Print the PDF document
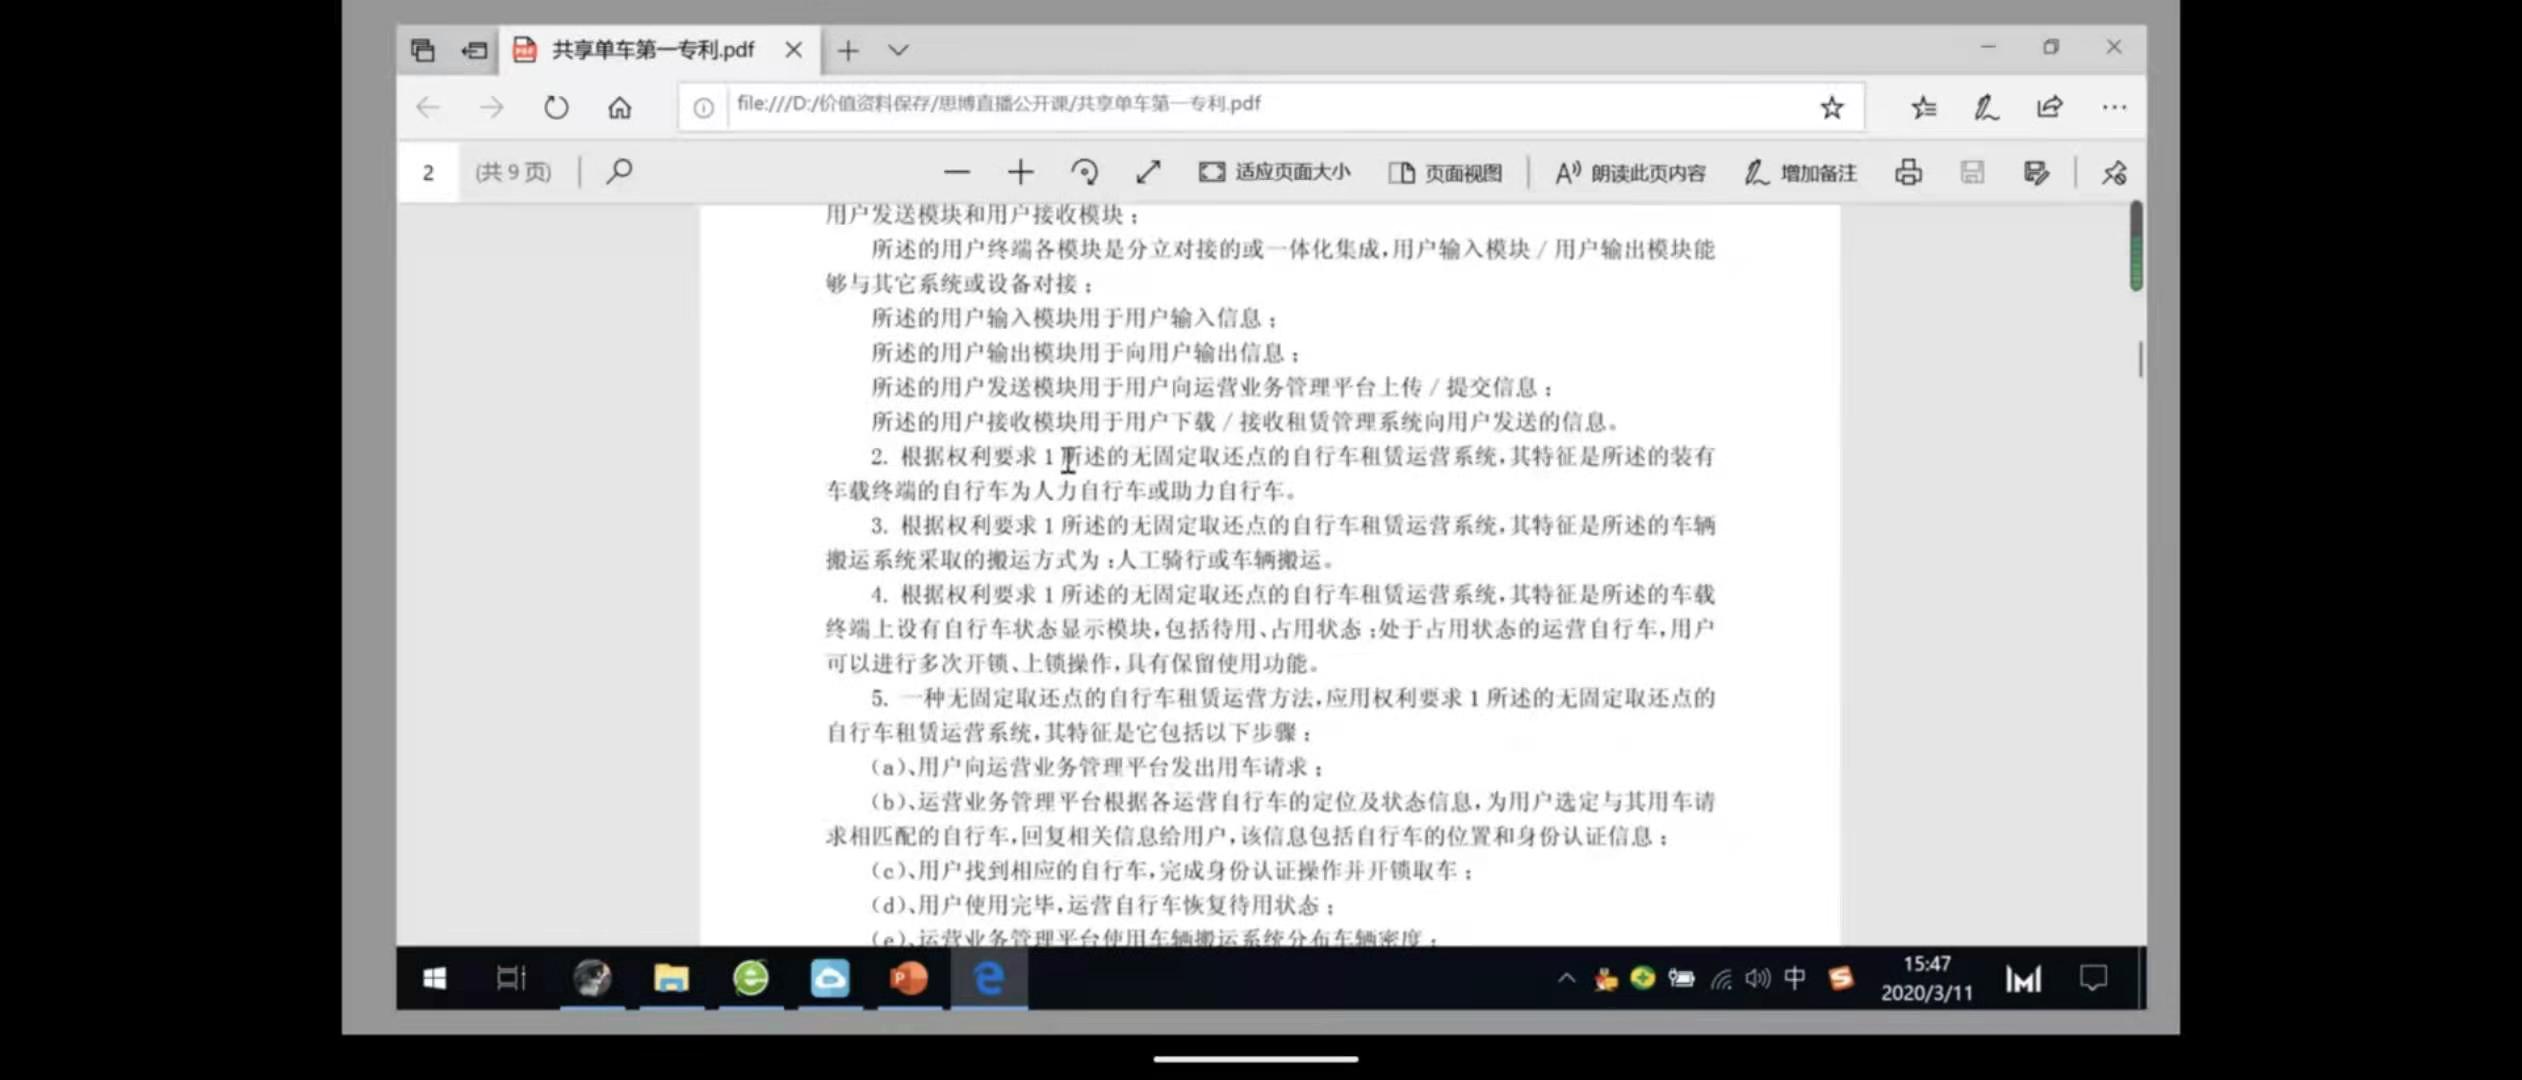 (x=1908, y=173)
